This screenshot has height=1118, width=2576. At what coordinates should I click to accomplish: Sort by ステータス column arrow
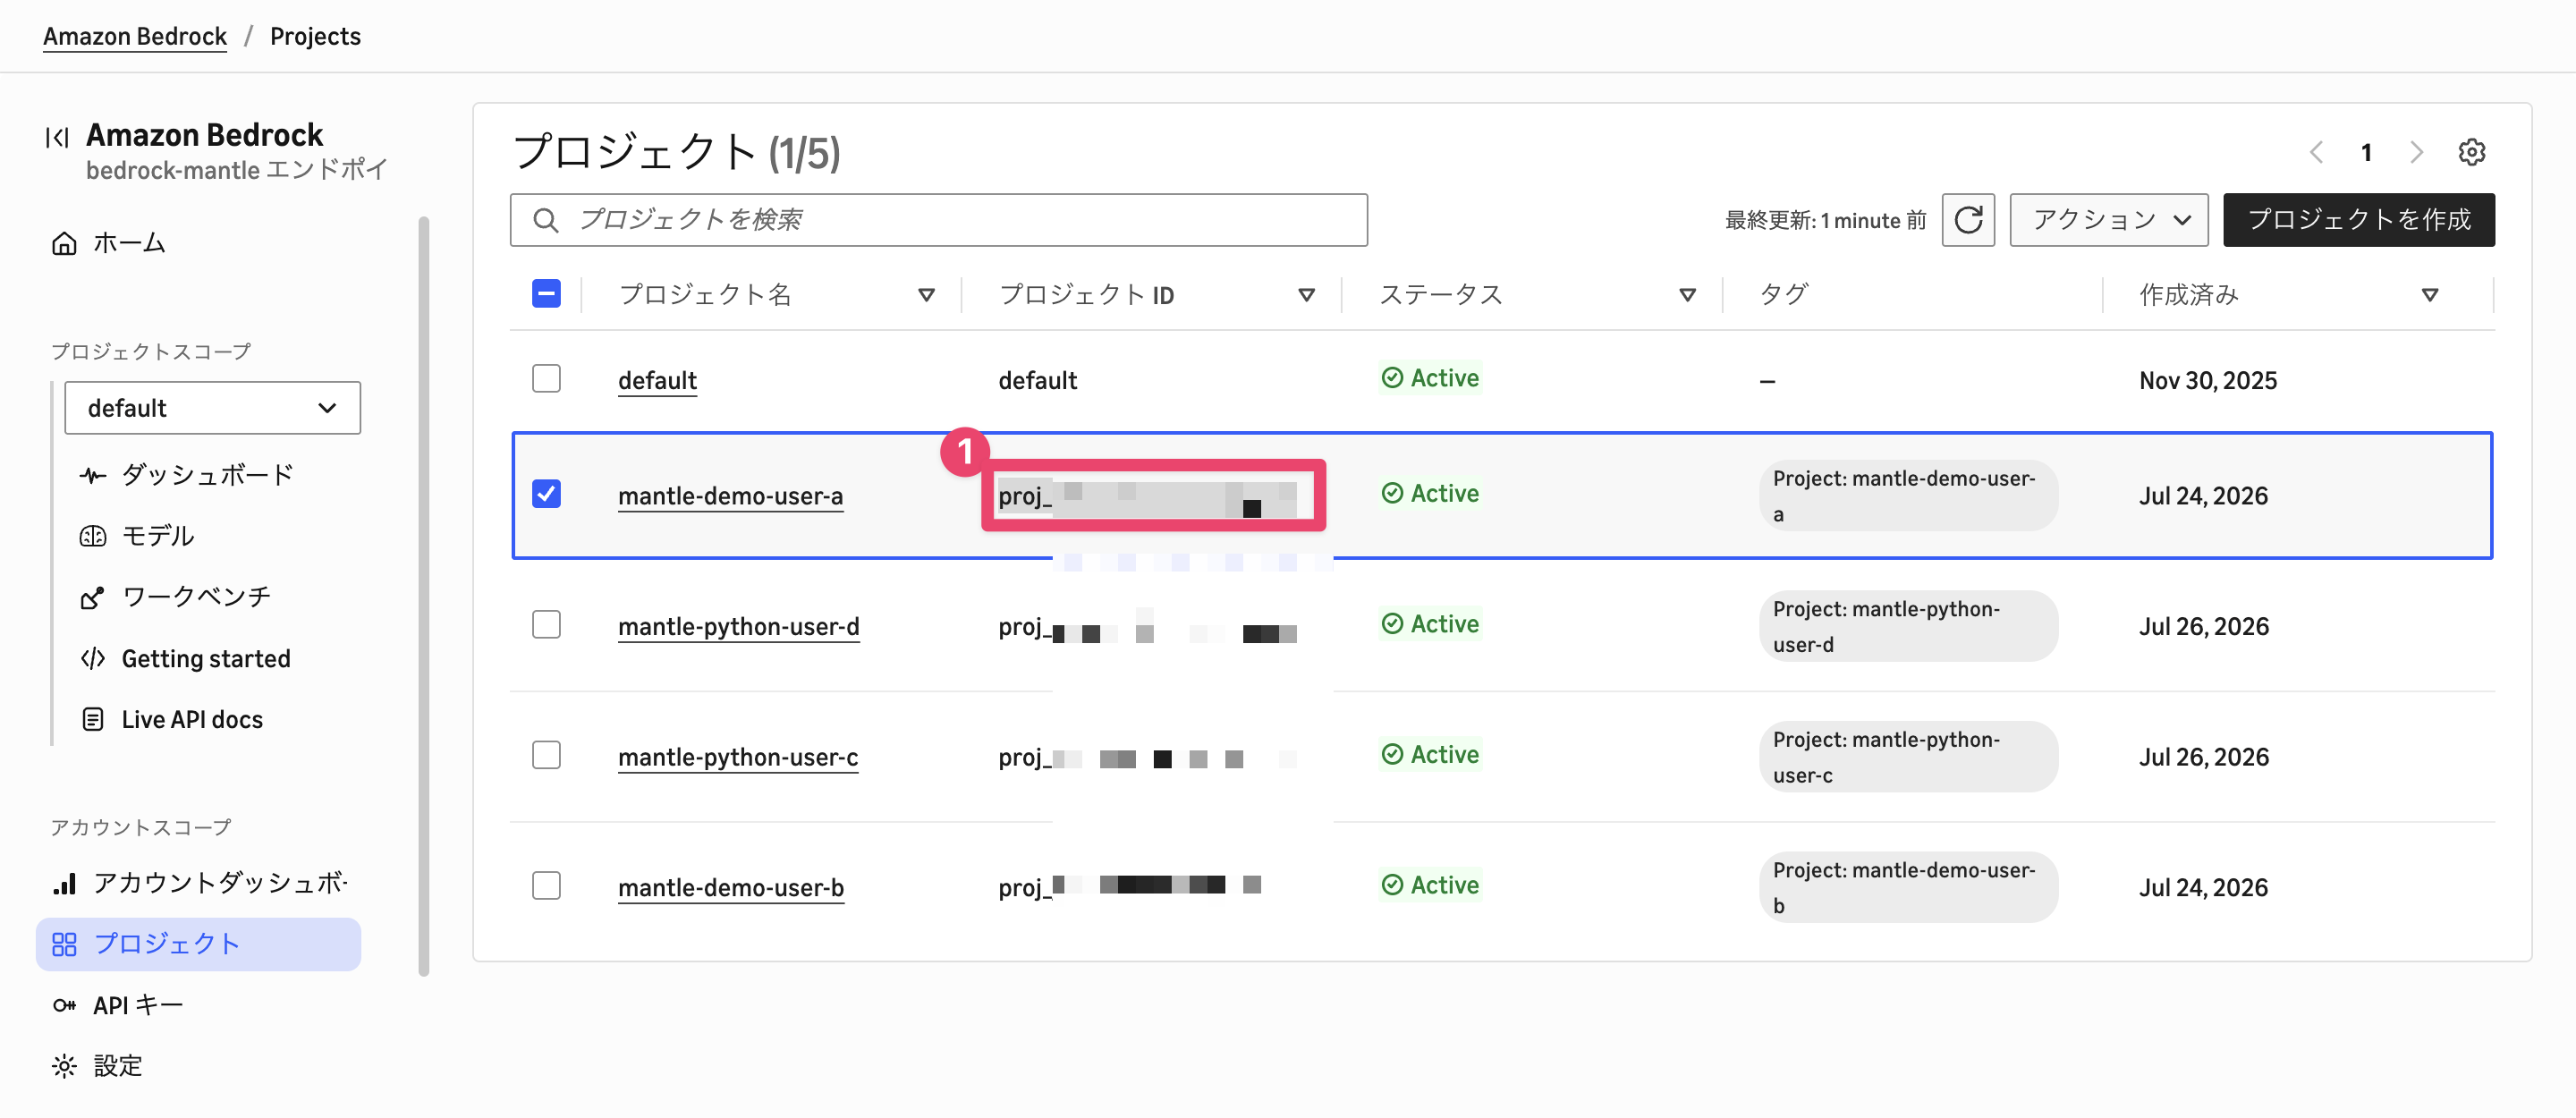click(1687, 295)
